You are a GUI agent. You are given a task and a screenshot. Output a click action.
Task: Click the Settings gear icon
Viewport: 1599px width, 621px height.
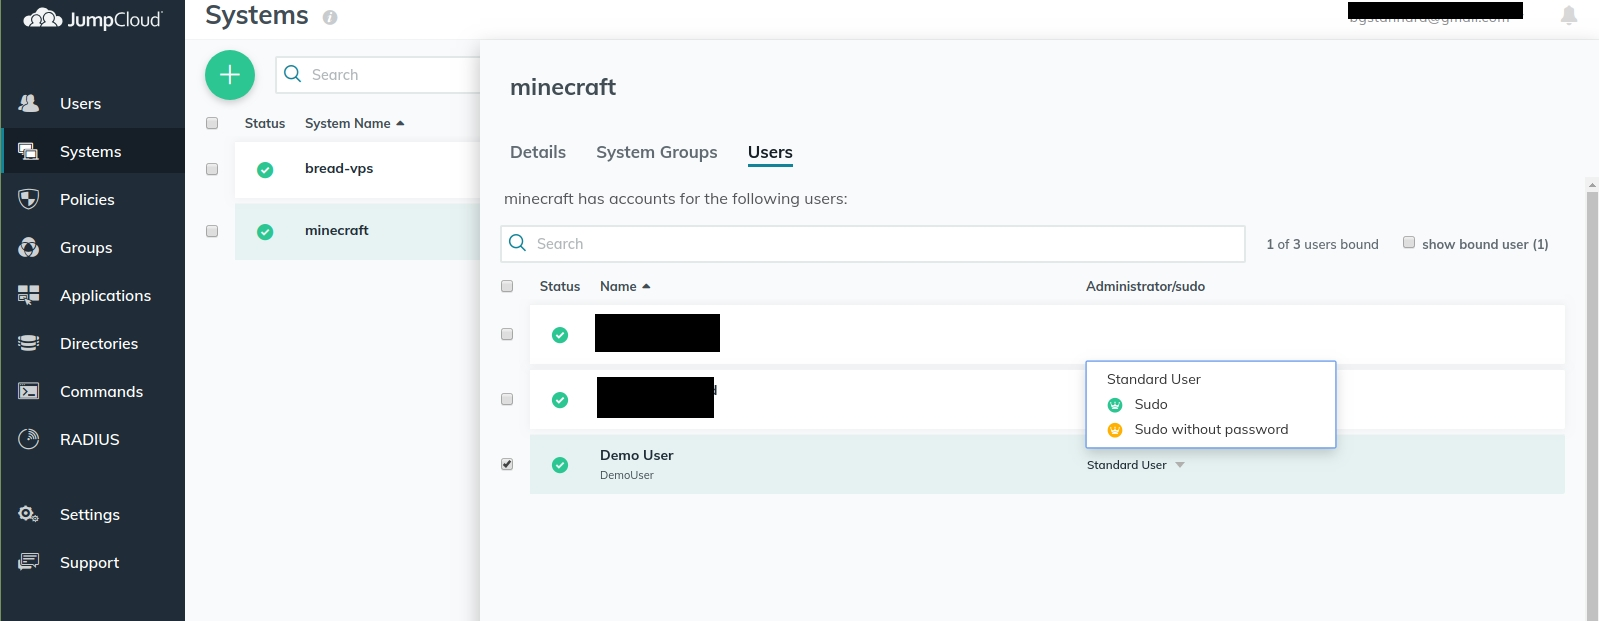[x=29, y=514]
